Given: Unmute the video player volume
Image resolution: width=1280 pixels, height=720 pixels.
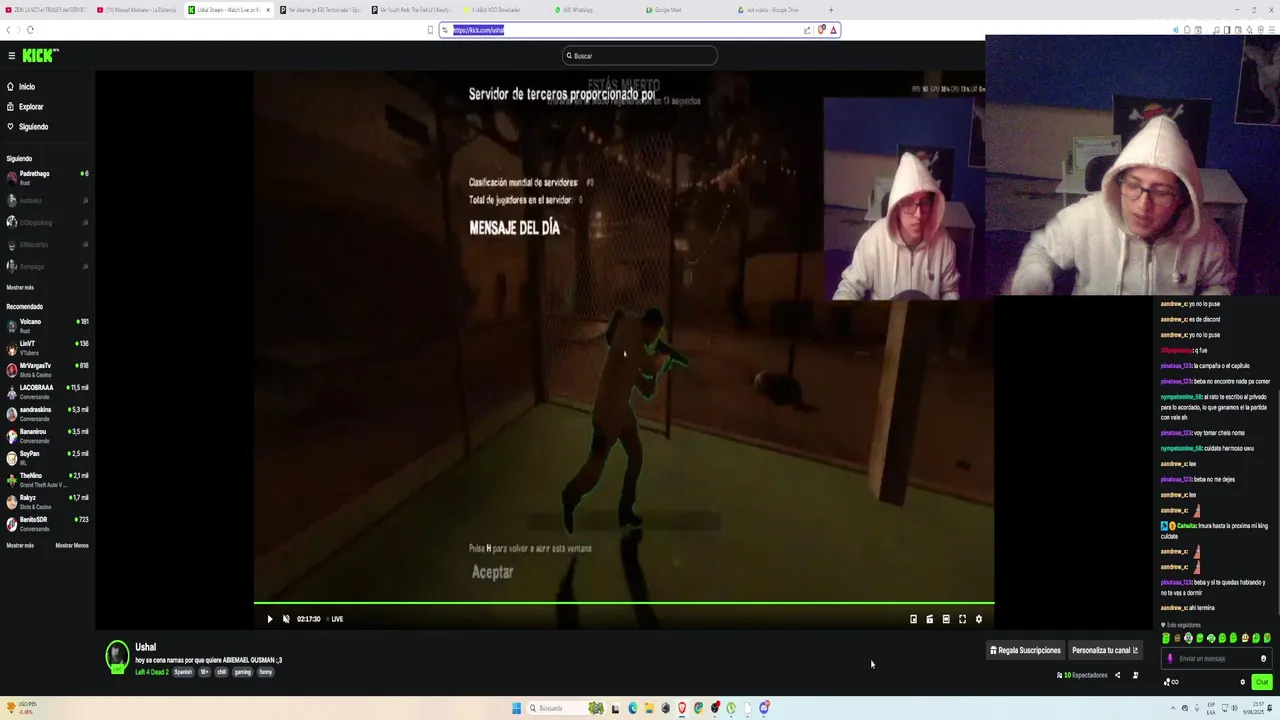Looking at the screenshot, I should [x=286, y=619].
